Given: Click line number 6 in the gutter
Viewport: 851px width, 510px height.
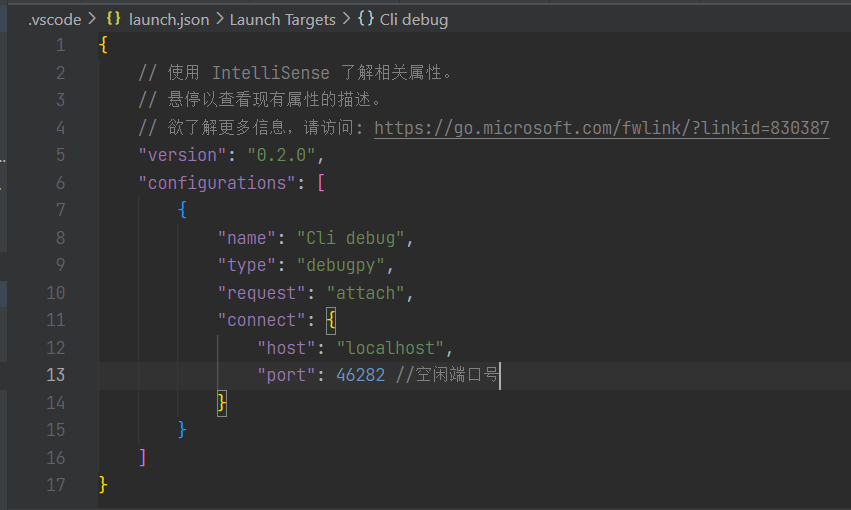Looking at the screenshot, I should 60,183.
